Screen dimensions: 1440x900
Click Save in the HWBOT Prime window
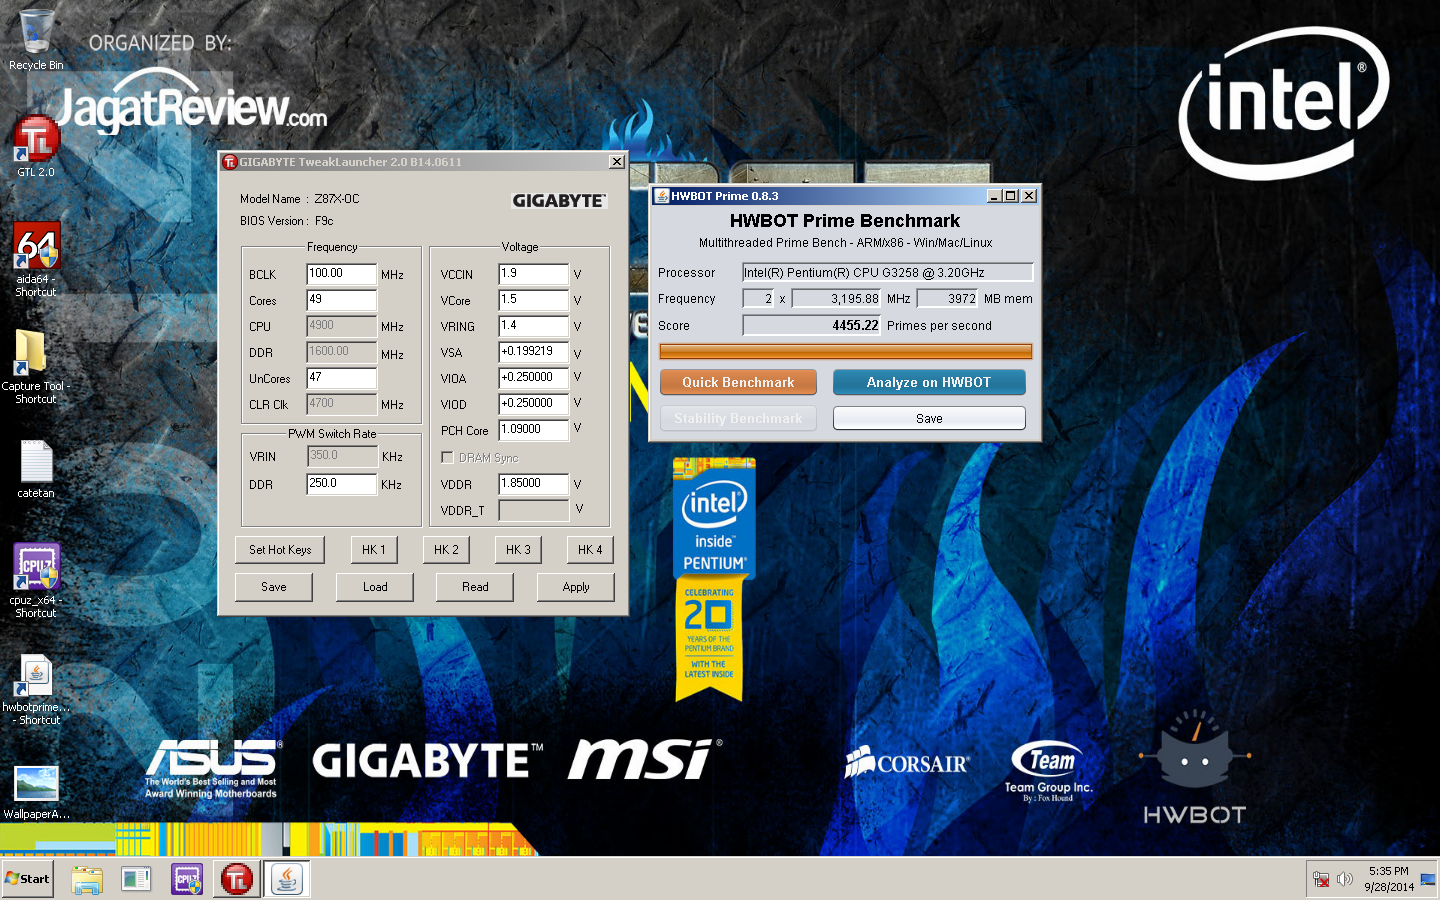(x=929, y=418)
